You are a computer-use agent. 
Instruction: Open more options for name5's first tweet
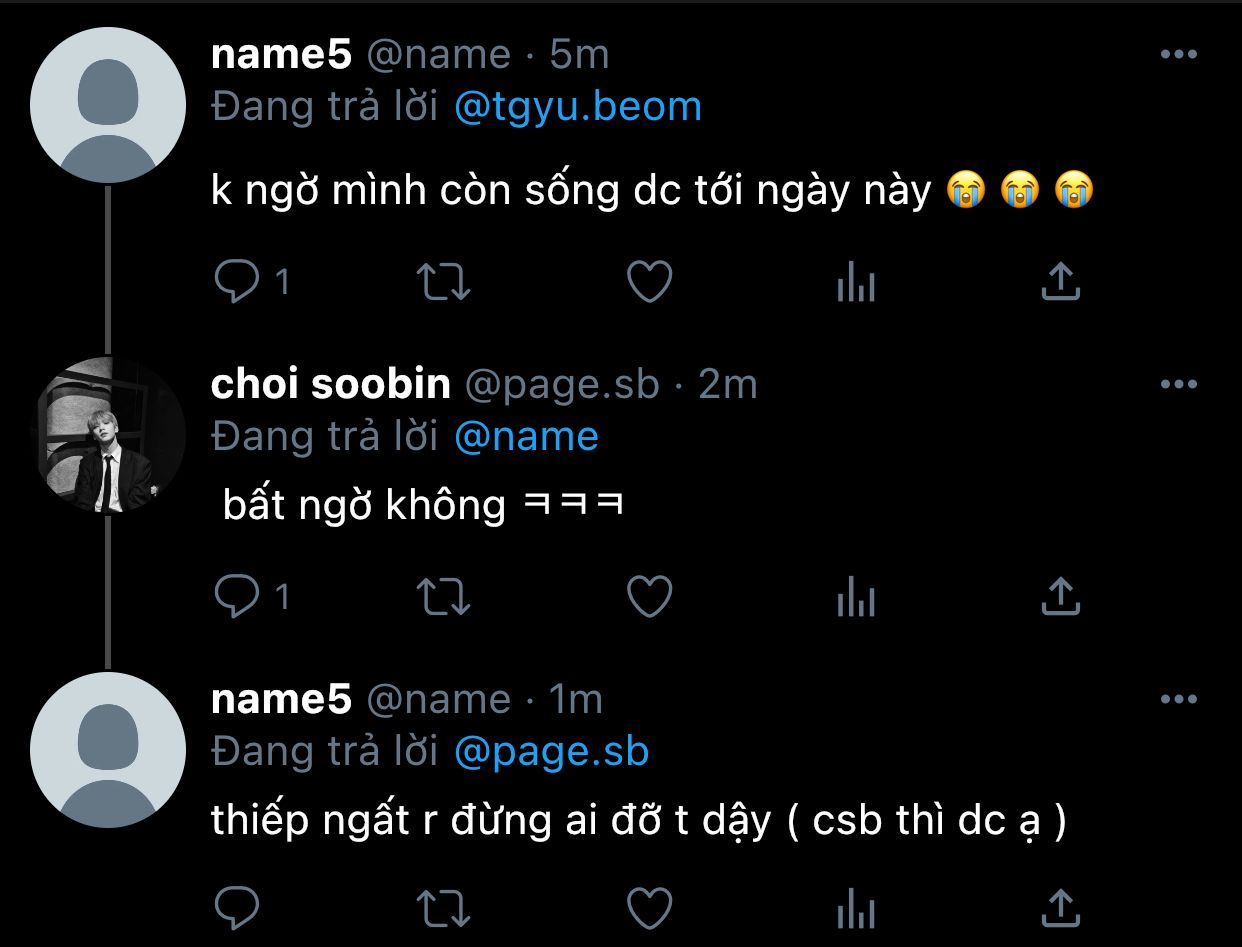coord(1178,55)
